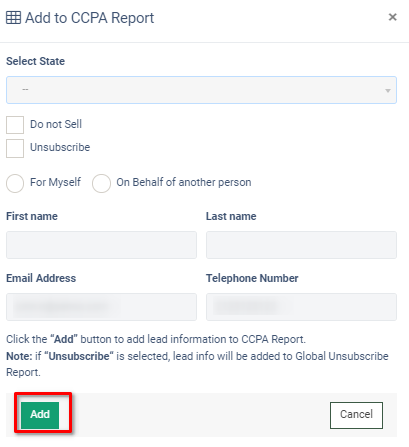This screenshot has height=447, width=409.
Task: Click the table grid icon beside the title
Action: (13, 18)
